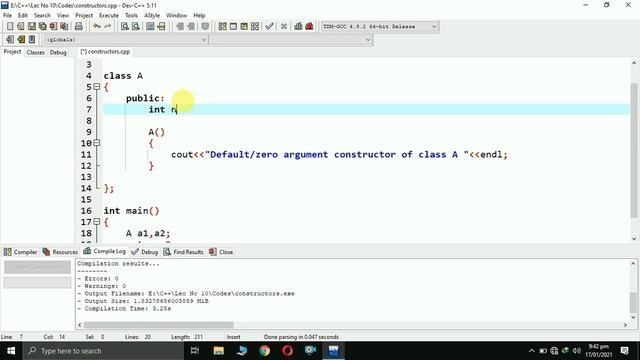Viewport: 640px width, 360px height.
Task: Click the Close file toolbar icon
Action: point(53,27)
